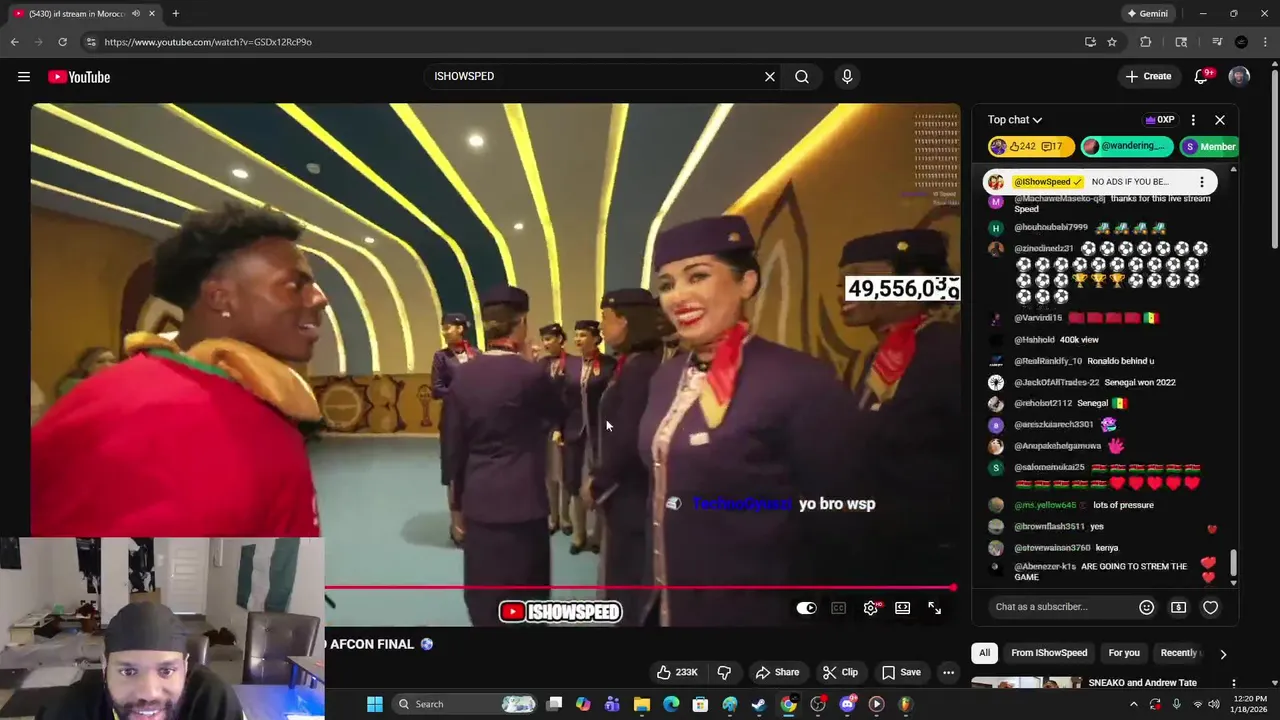Open Create upload button
The width and height of the screenshot is (1280, 720).
[x=1148, y=77]
